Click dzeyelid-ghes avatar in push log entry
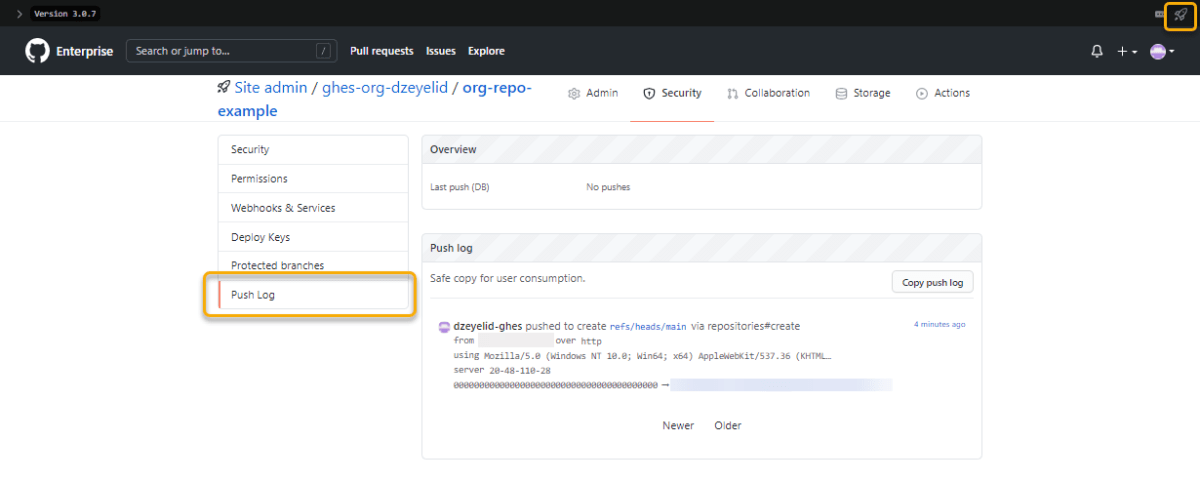Screen dimensions: 1200x481 pyautogui.click(x=445, y=327)
